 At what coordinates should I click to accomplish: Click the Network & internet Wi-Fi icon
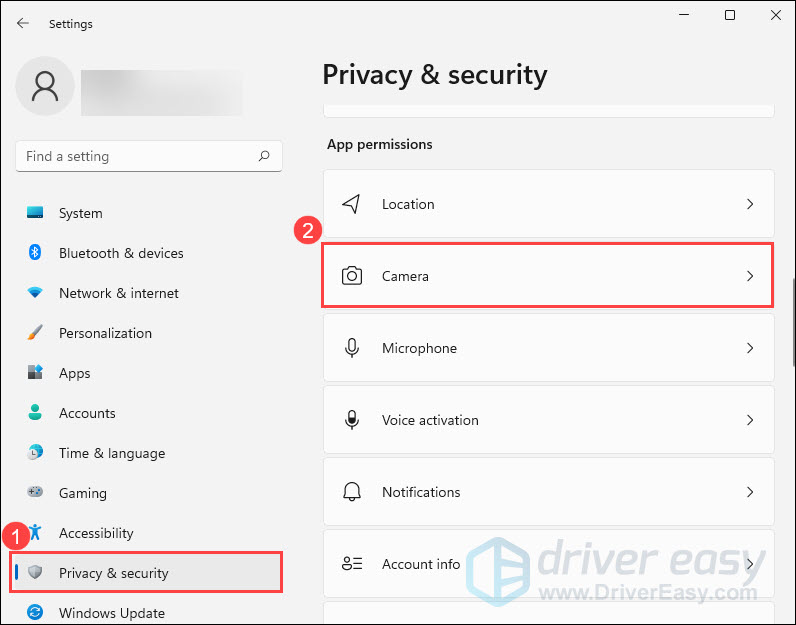pyautogui.click(x=36, y=293)
